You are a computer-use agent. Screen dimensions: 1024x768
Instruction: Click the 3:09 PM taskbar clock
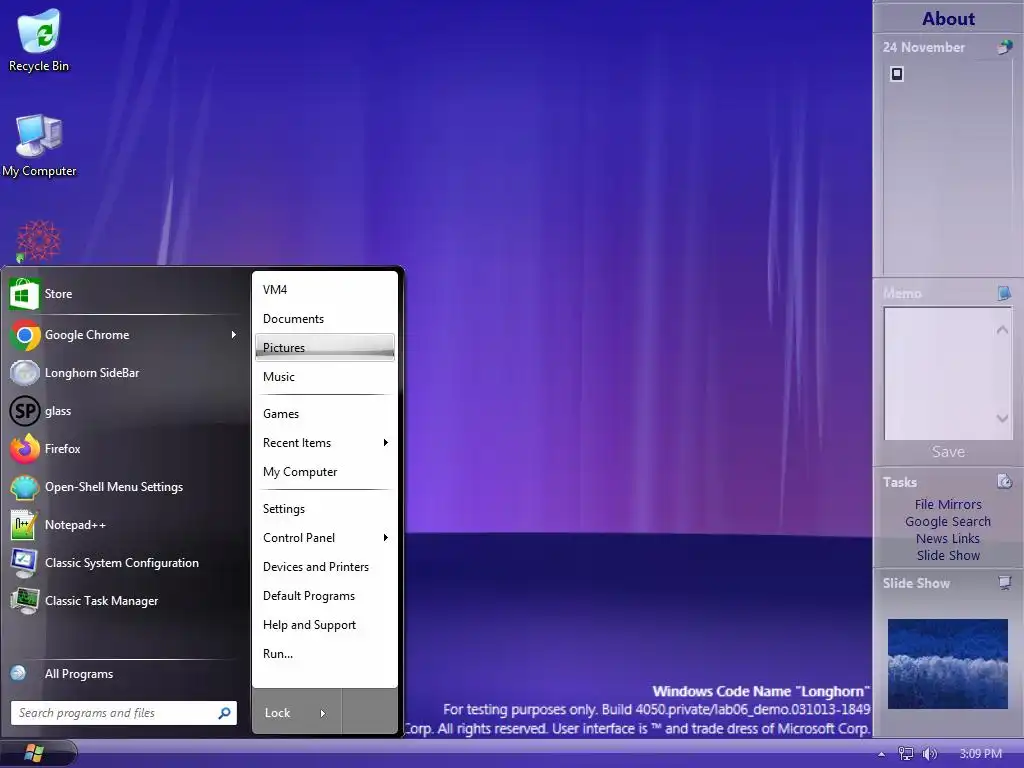(980, 754)
